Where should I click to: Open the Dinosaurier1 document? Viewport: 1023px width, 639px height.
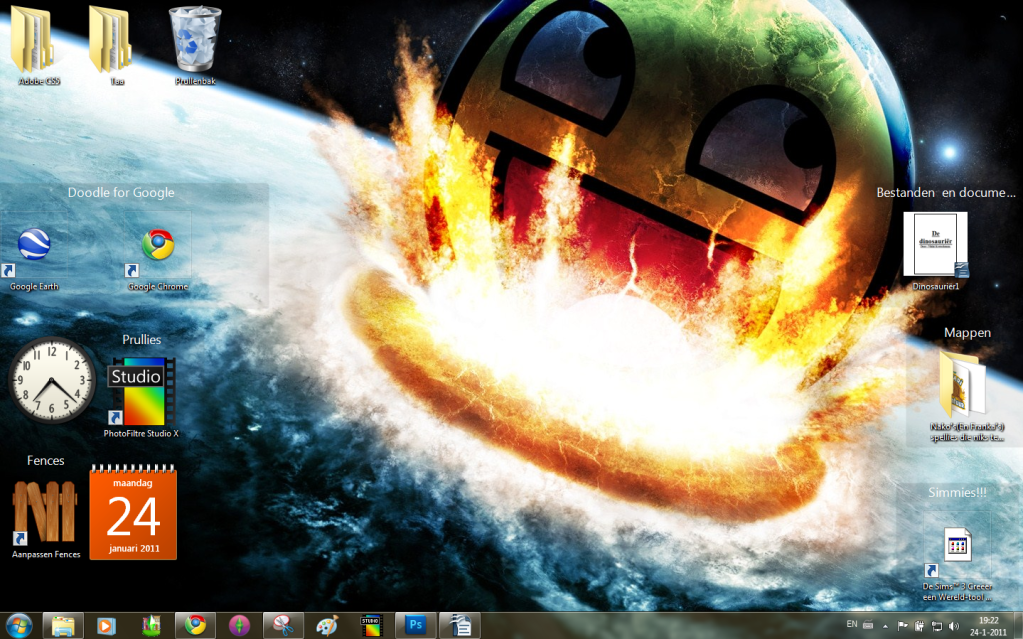coord(936,251)
